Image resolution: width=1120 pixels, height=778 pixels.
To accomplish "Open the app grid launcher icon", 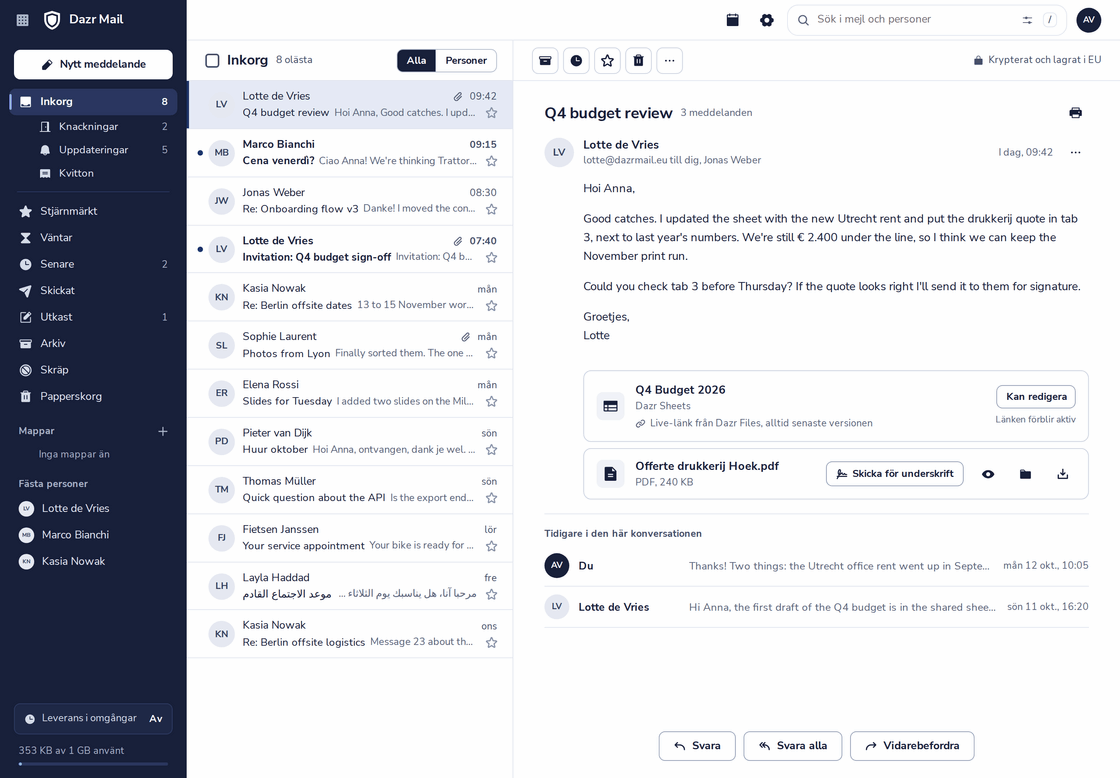I will (x=23, y=20).
